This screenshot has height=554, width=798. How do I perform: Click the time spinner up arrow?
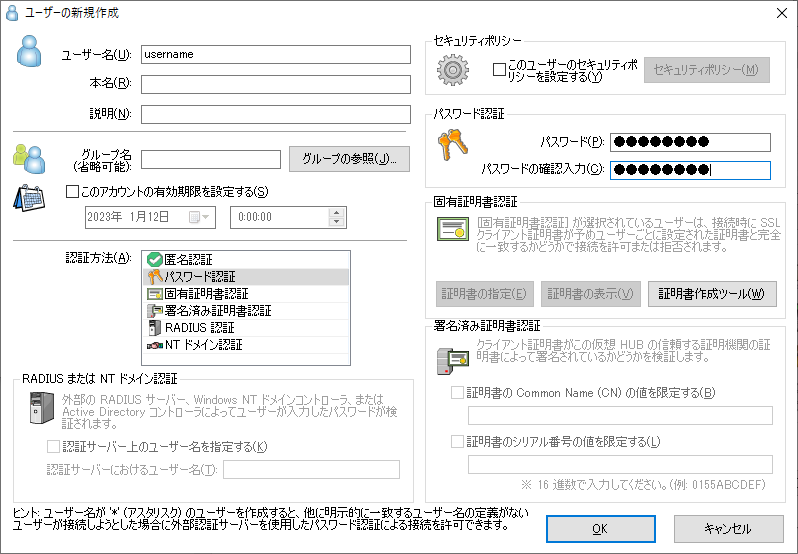[336, 213]
